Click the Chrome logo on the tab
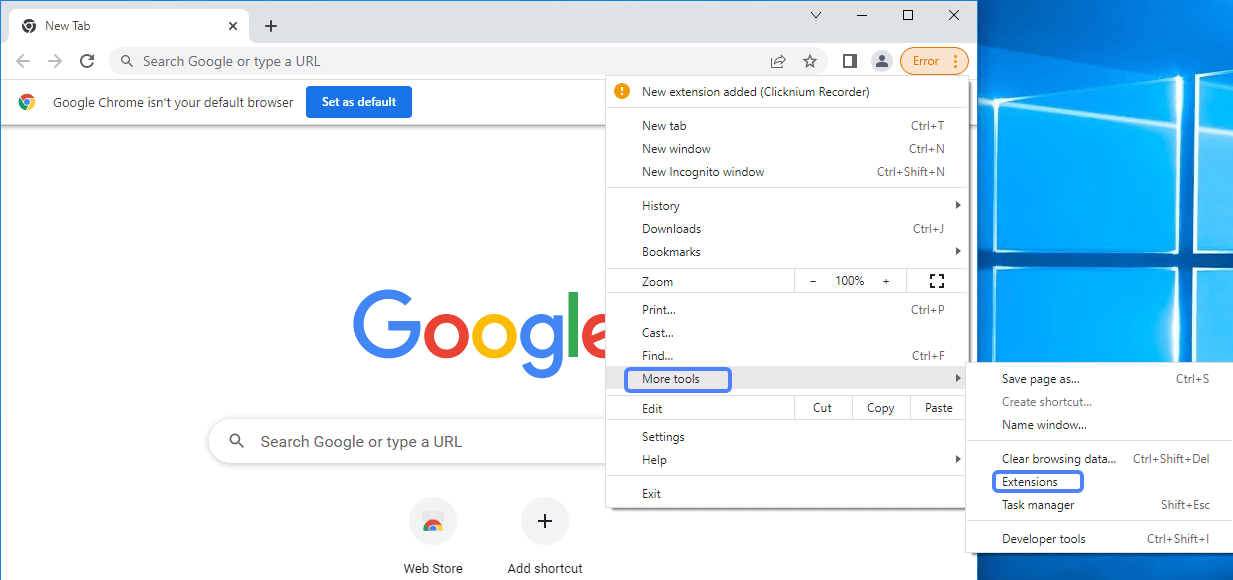Screen dimensions: 1233x580 point(27,25)
